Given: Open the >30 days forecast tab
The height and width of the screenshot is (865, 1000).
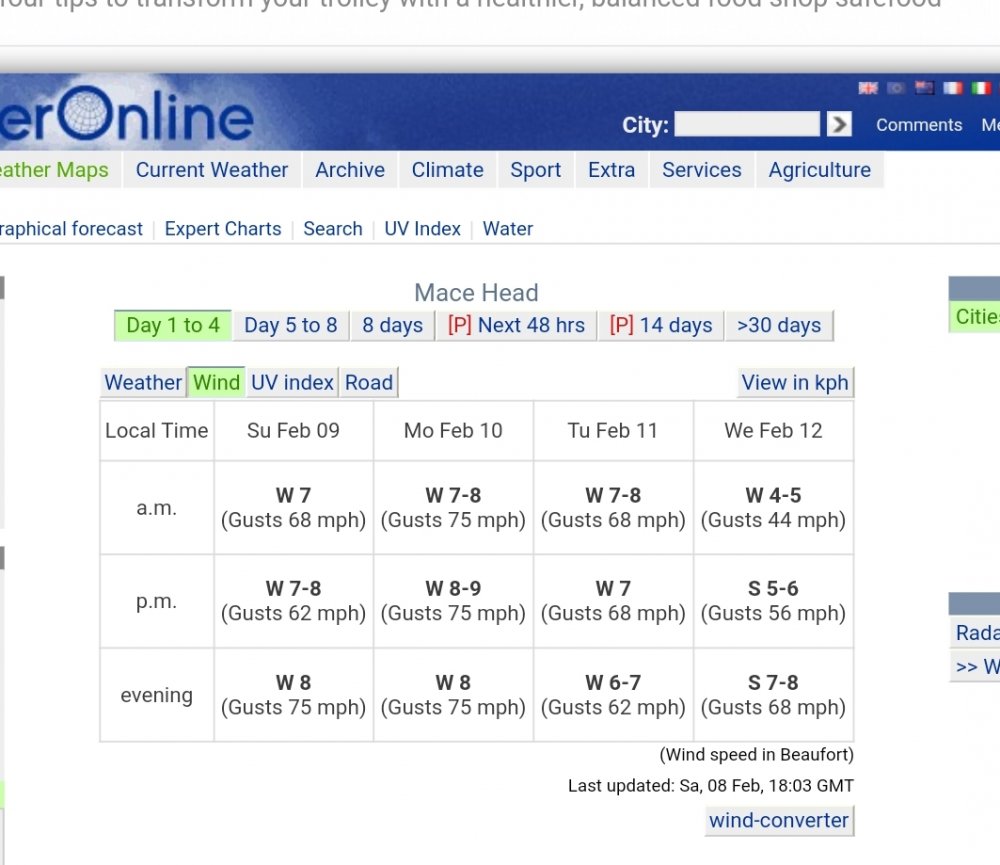Looking at the screenshot, I should coord(778,325).
